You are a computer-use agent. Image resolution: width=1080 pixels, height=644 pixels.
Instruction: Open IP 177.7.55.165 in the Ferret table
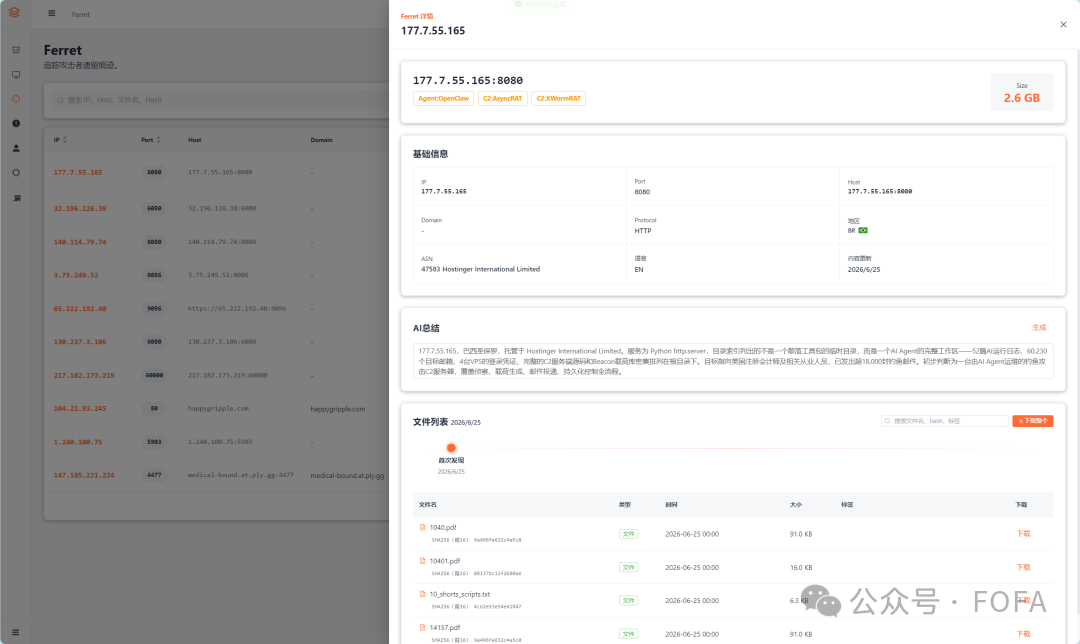click(78, 173)
